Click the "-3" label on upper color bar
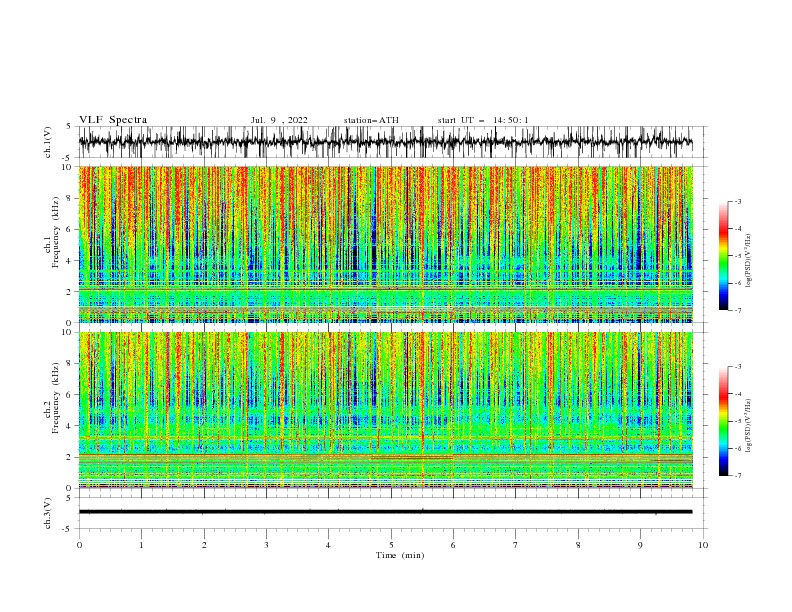This screenshot has height=612, width=792. pyautogui.click(x=738, y=201)
